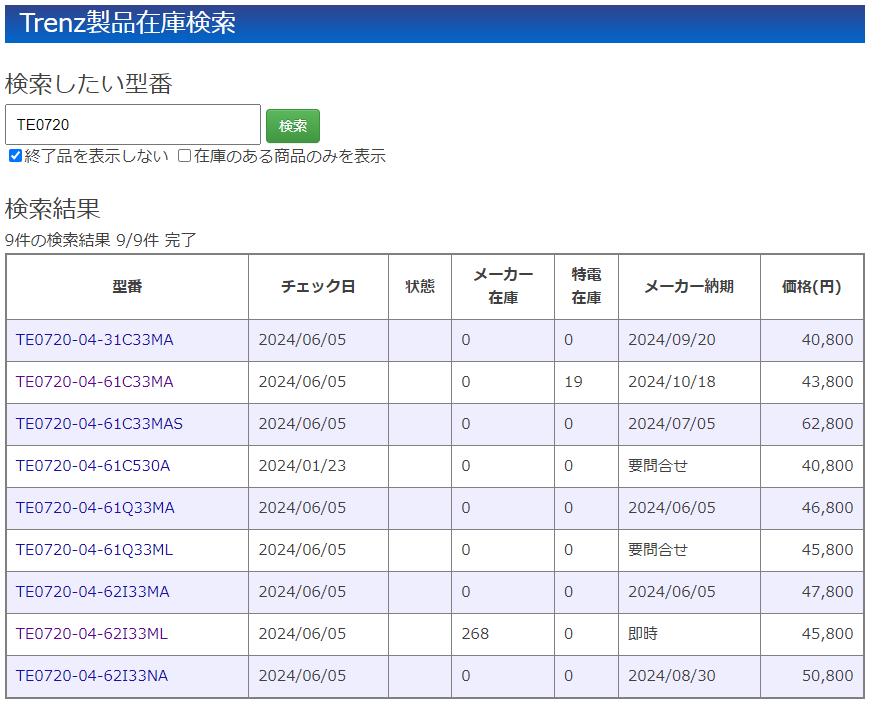Click the 価格(円) column header
The image size is (882, 707).
[x=811, y=287]
